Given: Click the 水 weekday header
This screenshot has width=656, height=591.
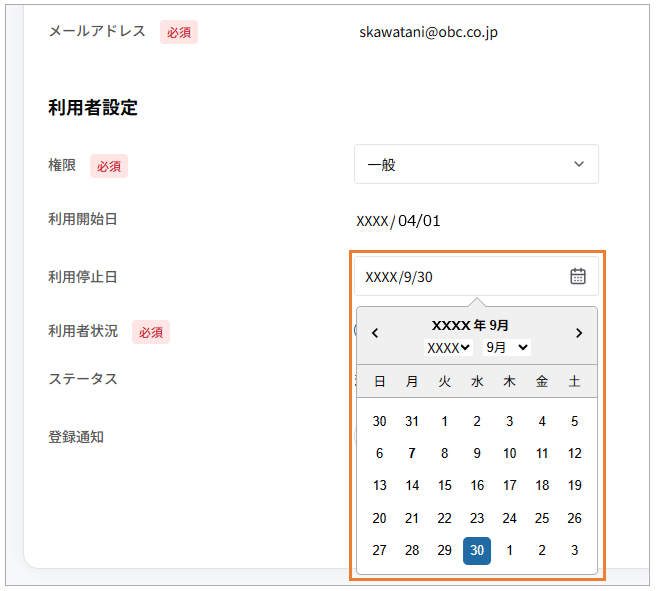Looking at the screenshot, I should [477, 381].
